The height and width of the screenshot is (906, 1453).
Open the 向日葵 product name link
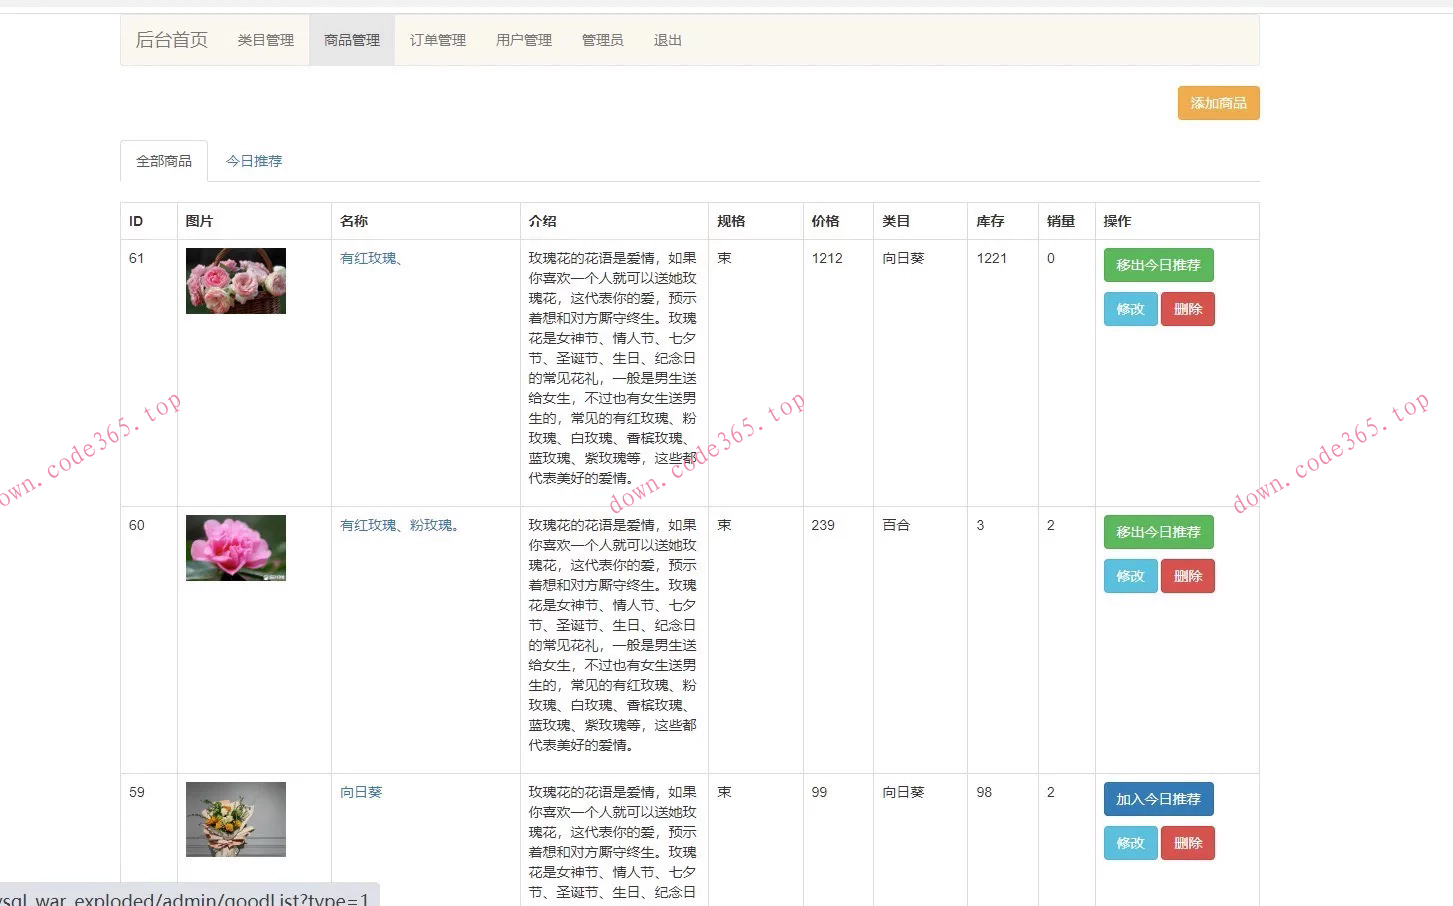[361, 792]
